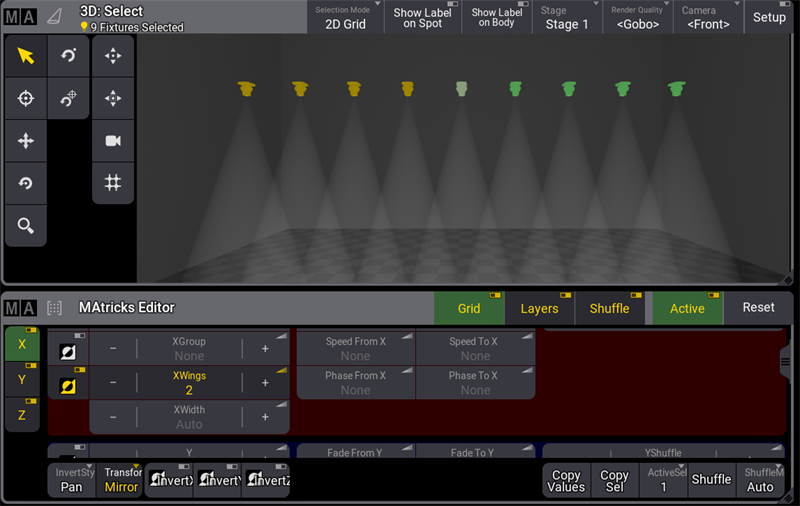Select the magnifier zoom tool
This screenshot has width=800, height=506.
tap(26, 226)
